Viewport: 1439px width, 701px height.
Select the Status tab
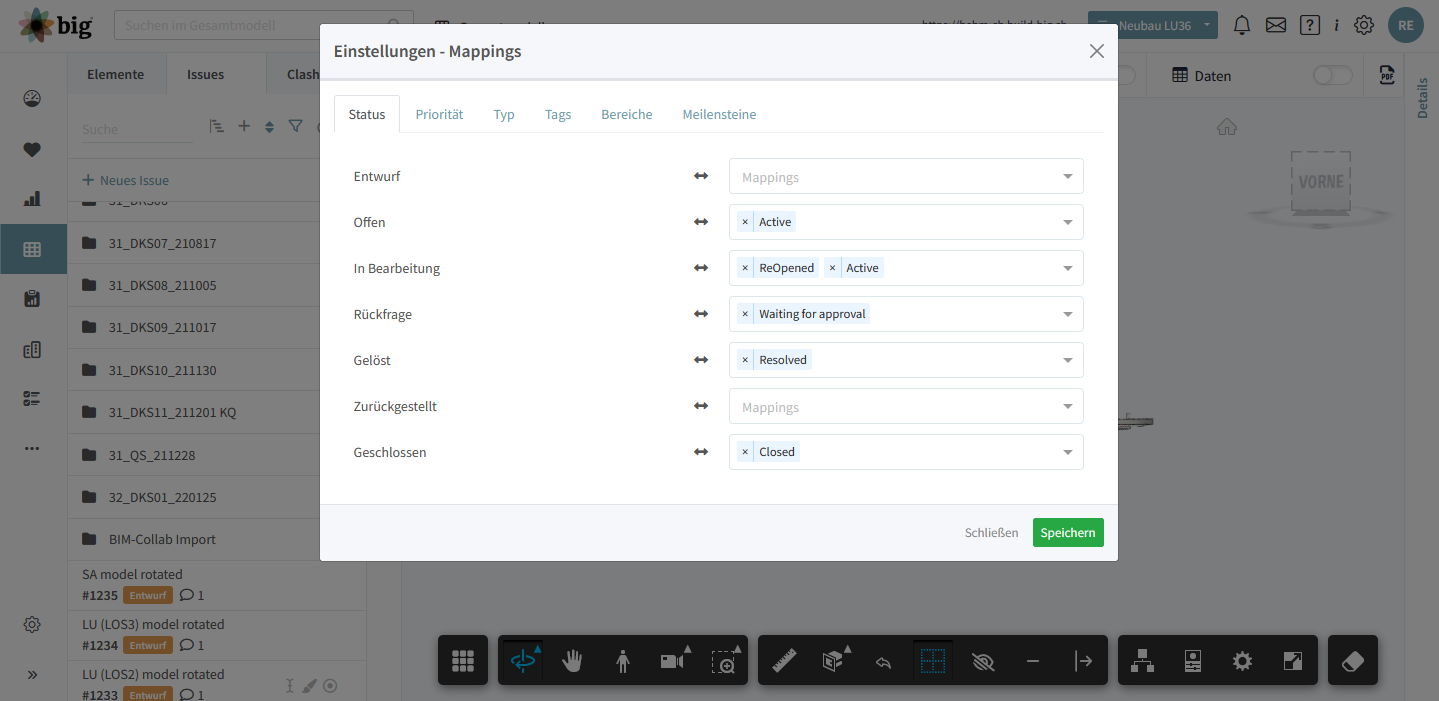point(367,114)
